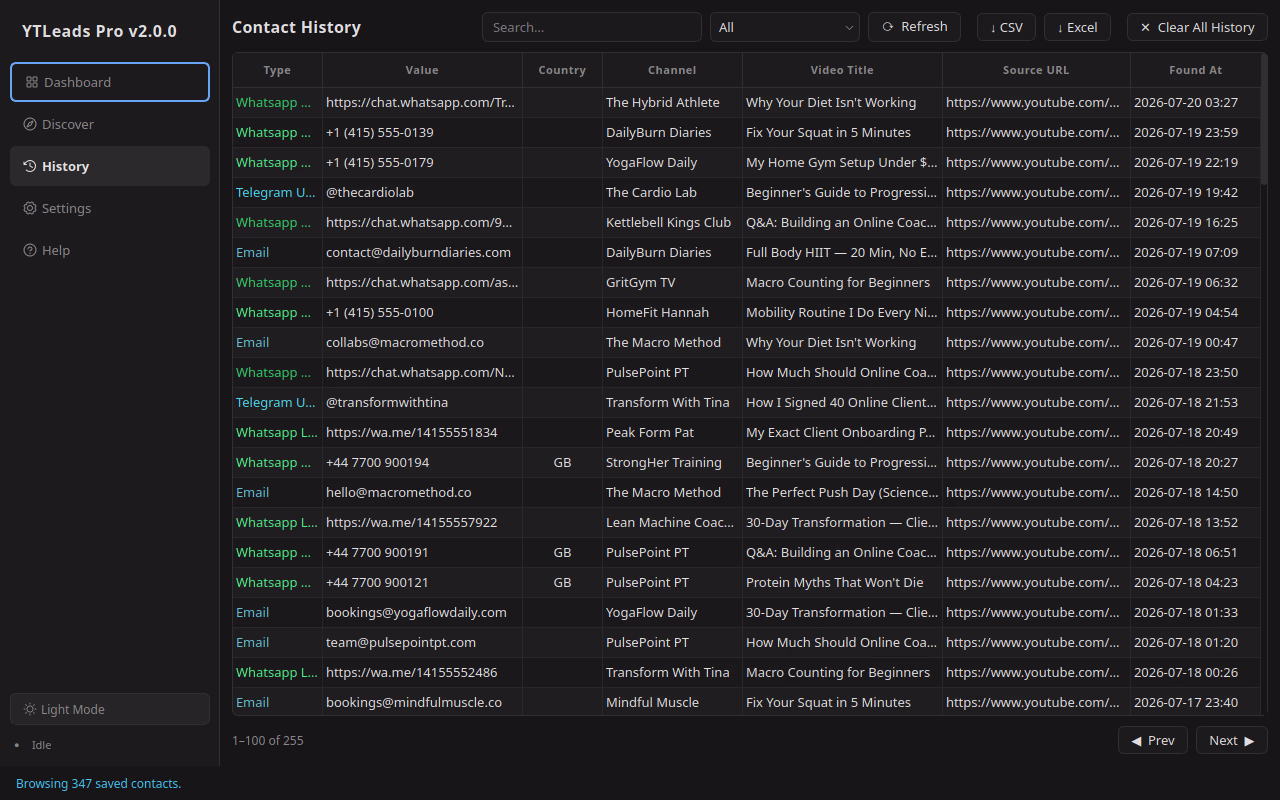Click the Help question mark icon

(30, 250)
